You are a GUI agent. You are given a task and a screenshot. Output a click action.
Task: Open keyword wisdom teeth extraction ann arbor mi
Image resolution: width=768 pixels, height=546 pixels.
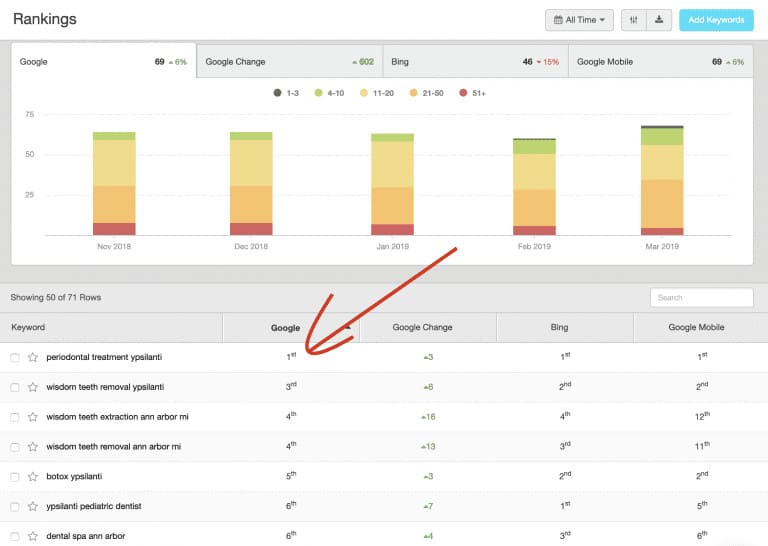tap(117, 417)
